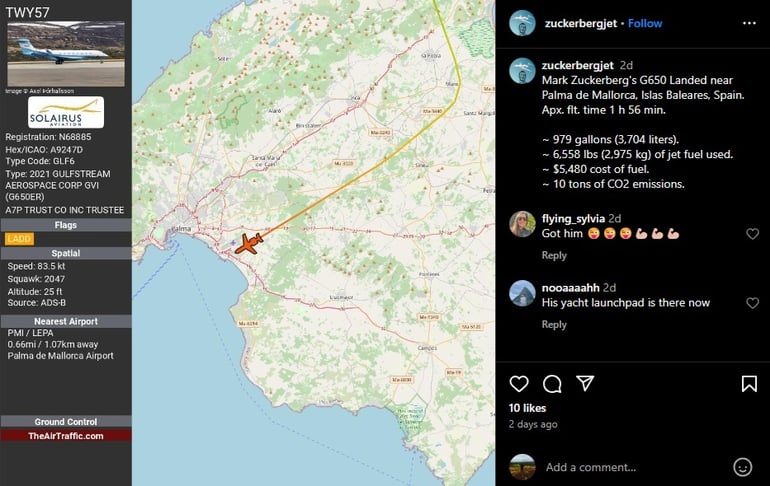Open zuckerbergjet profile picture in header
The height and width of the screenshot is (486, 770).
coord(522,23)
